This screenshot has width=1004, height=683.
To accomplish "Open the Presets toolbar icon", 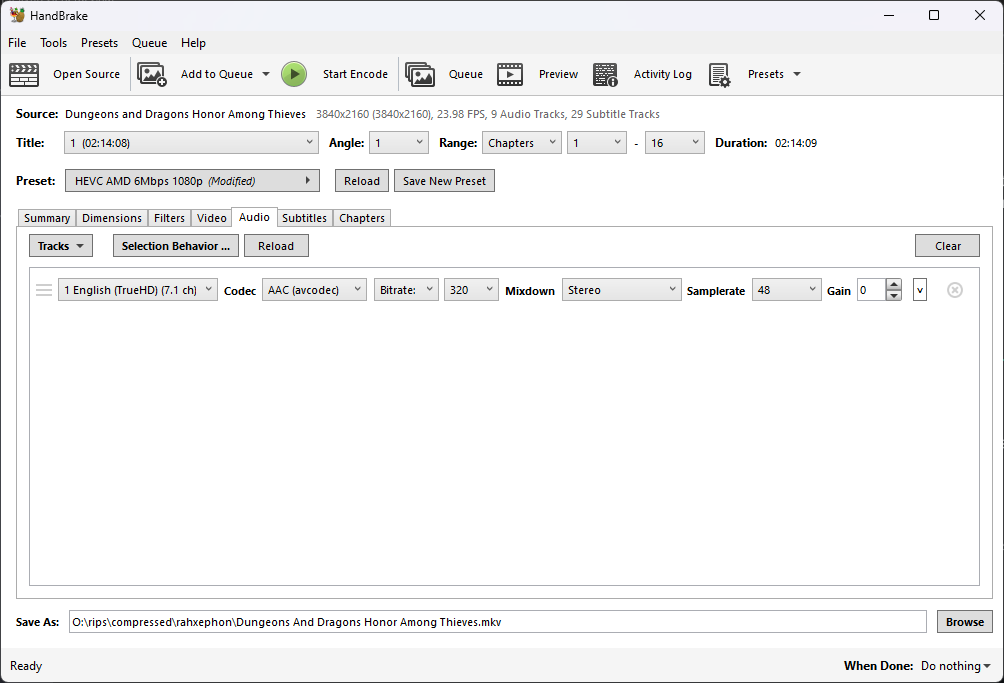I will (x=720, y=74).
